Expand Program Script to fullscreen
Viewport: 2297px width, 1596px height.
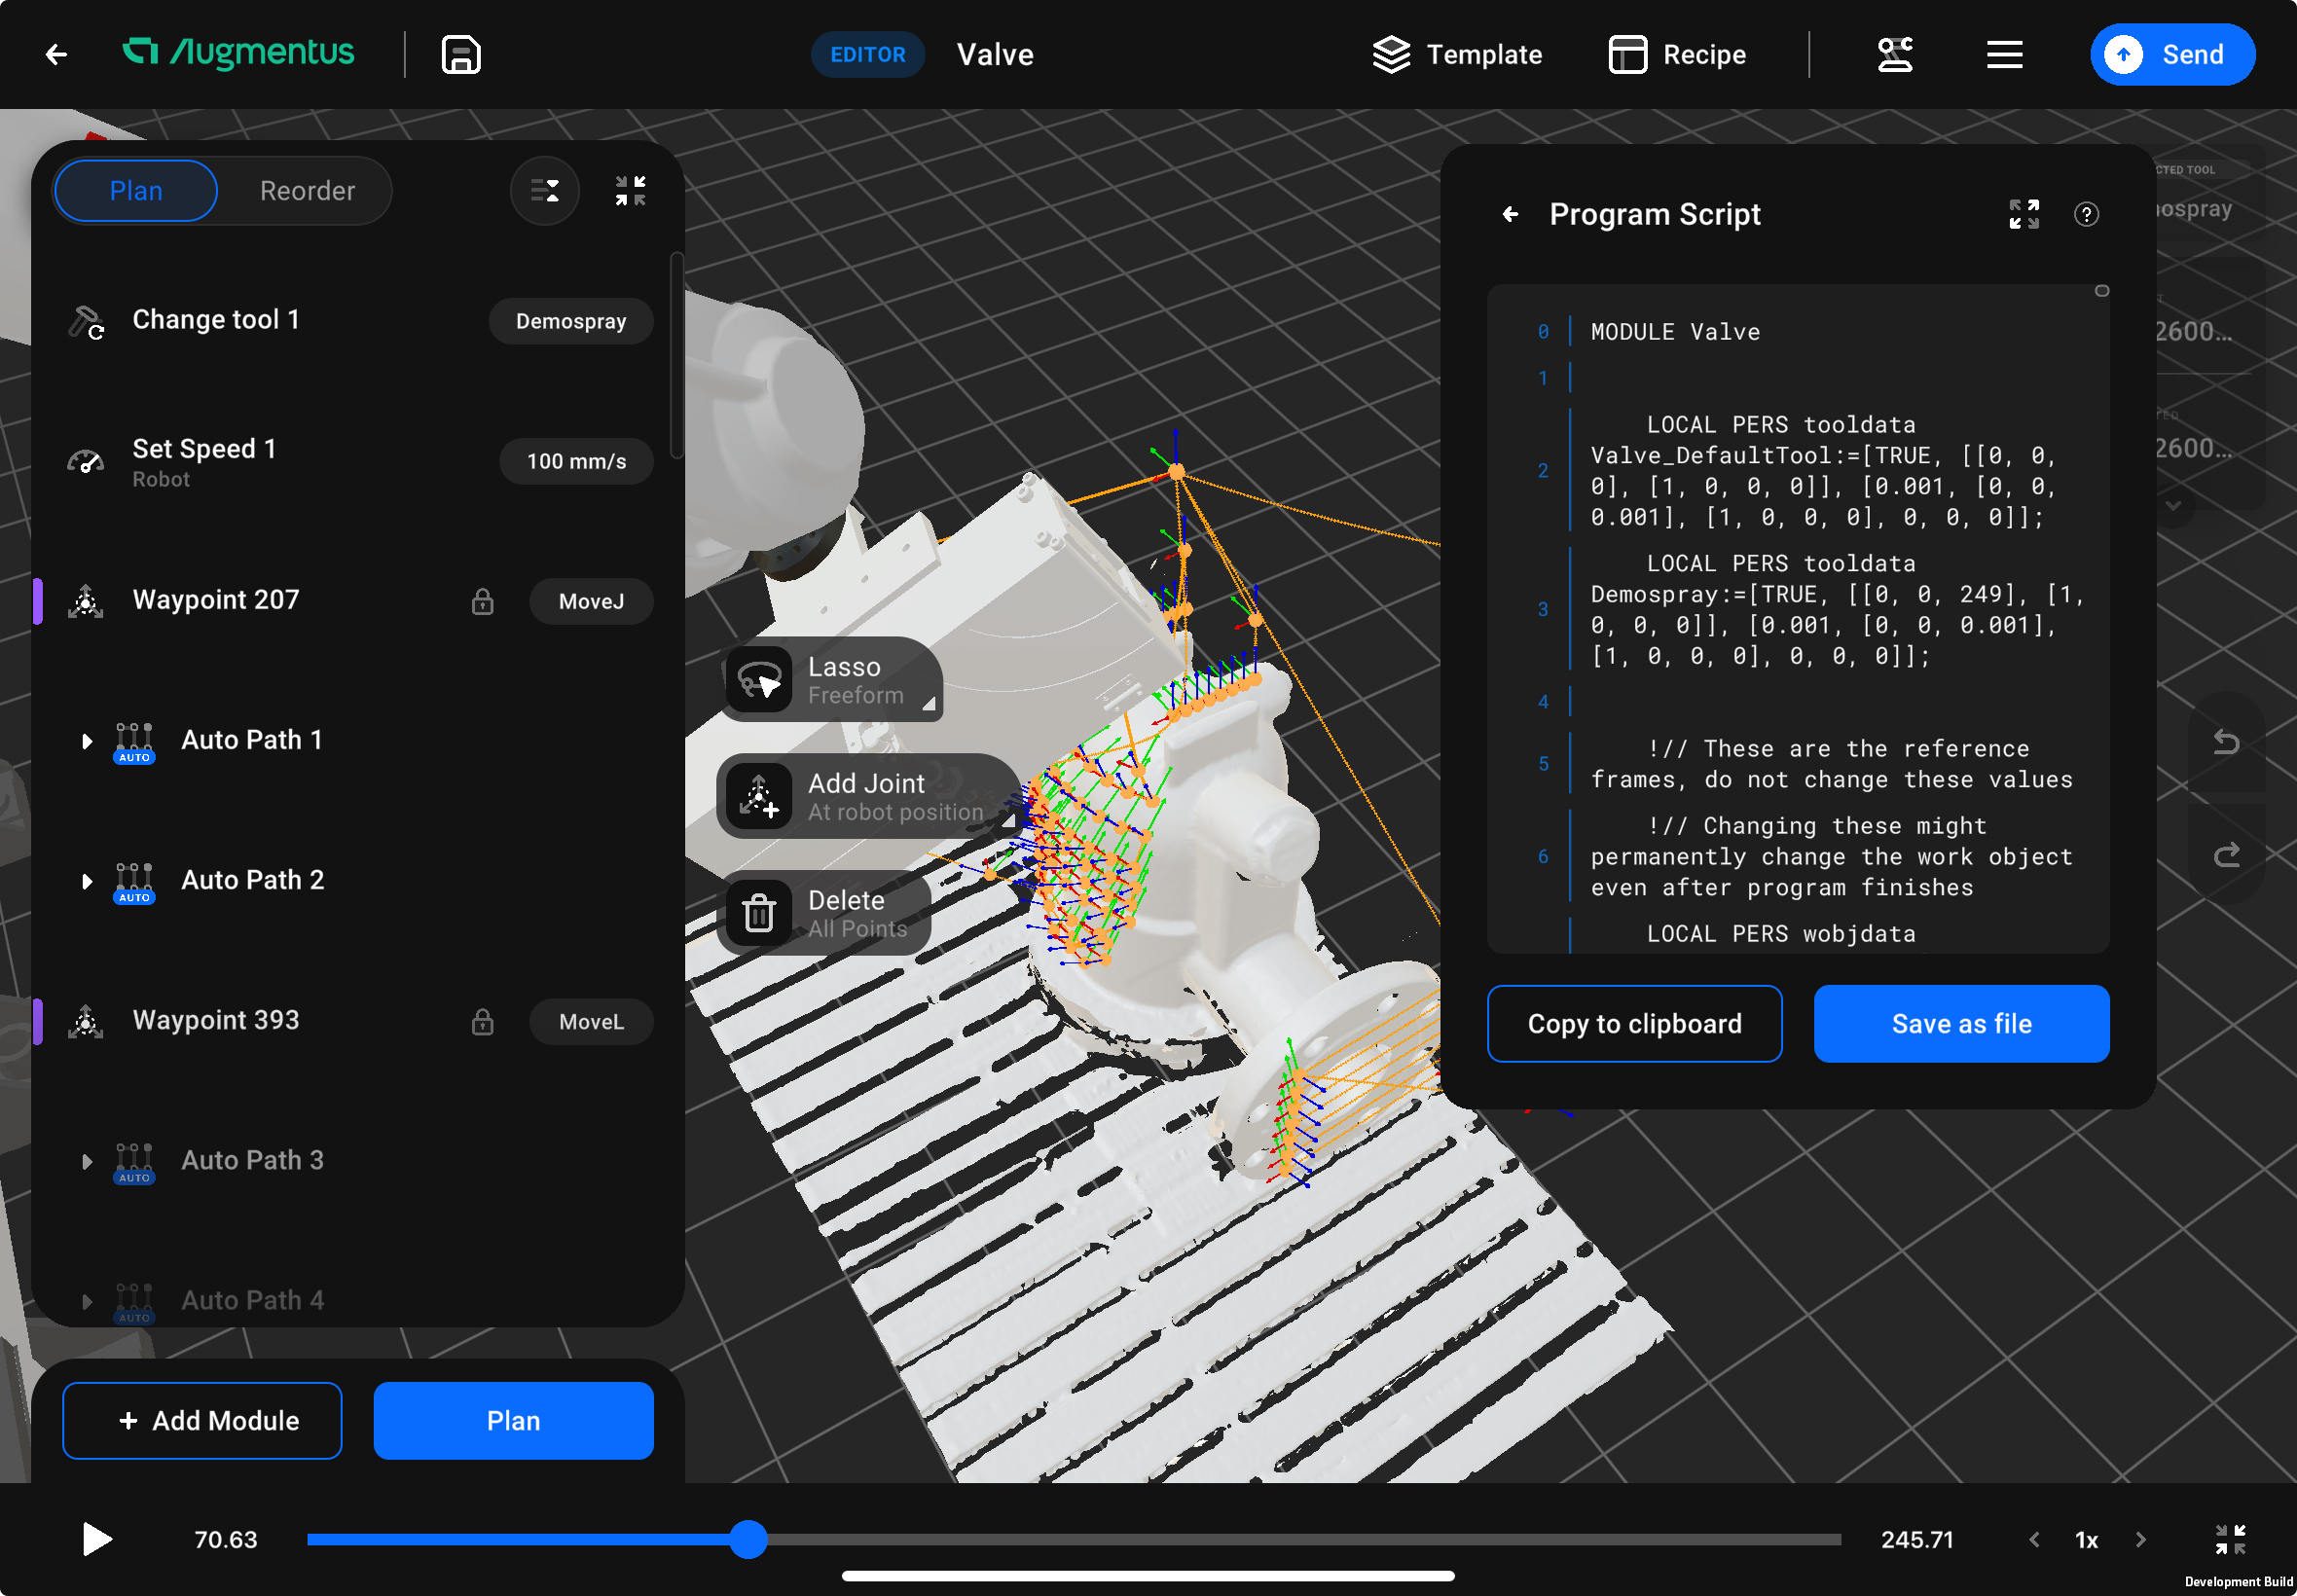[2023, 214]
